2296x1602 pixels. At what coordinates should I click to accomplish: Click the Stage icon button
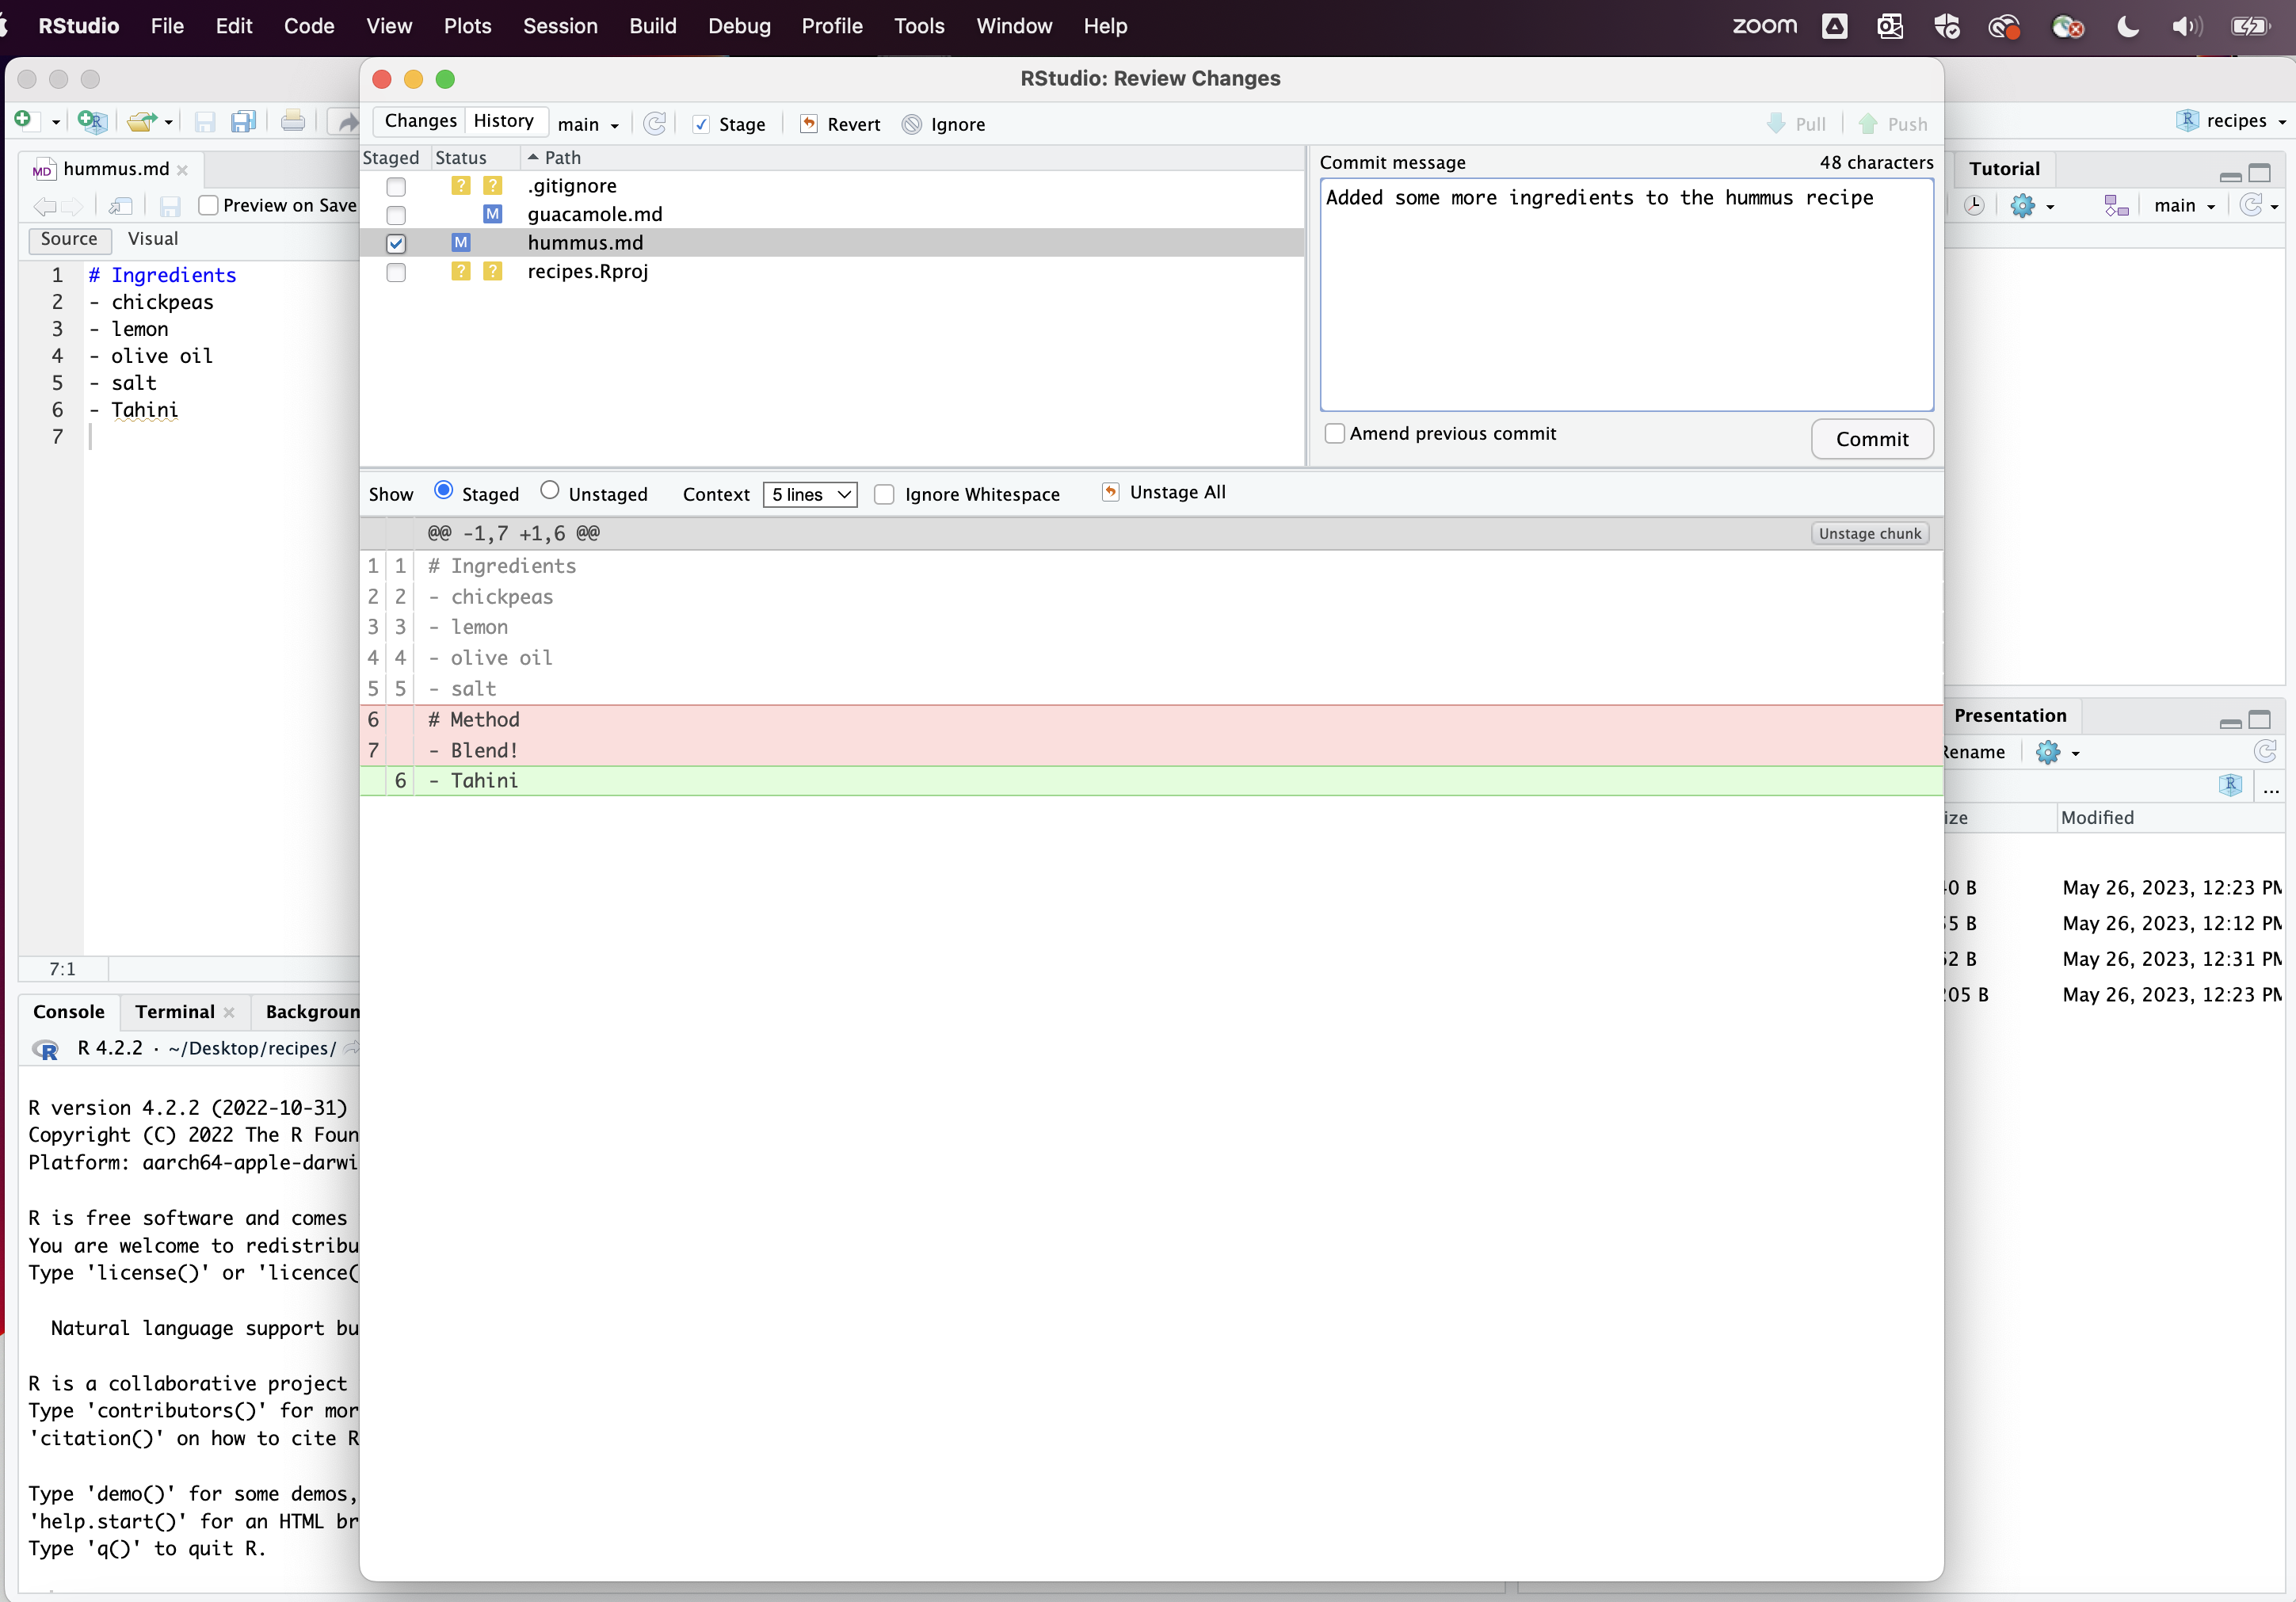pyautogui.click(x=698, y=124)
